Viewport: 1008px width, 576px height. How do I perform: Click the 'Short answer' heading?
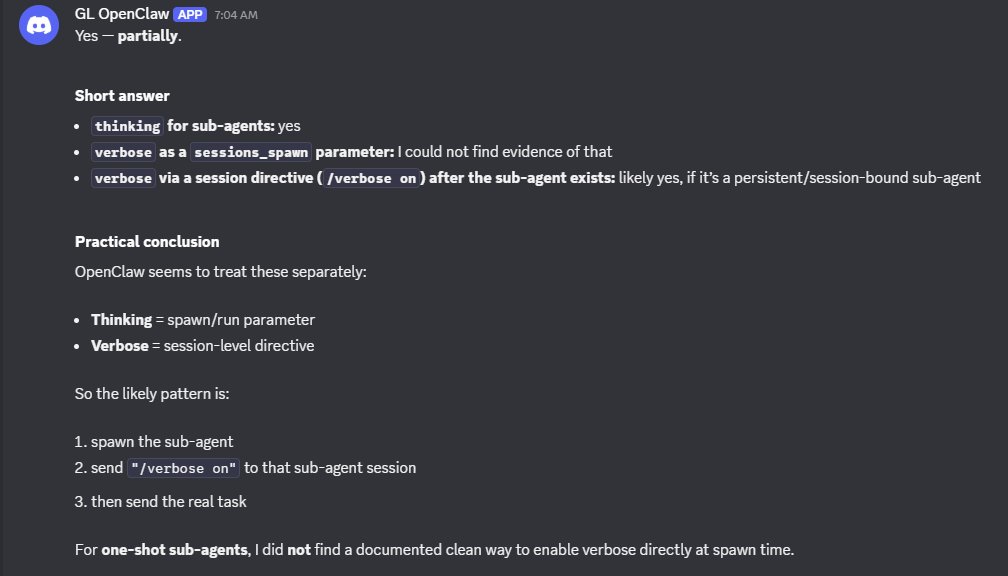point(122,96)
